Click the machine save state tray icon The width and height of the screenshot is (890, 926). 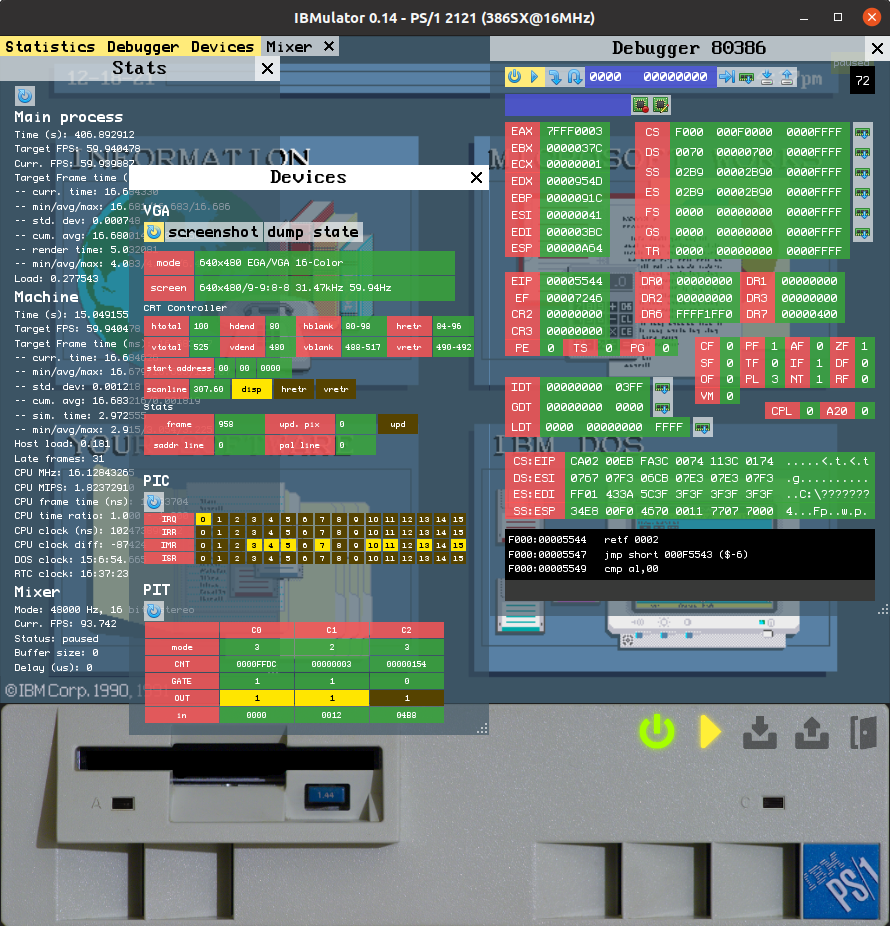click(759, 732)
